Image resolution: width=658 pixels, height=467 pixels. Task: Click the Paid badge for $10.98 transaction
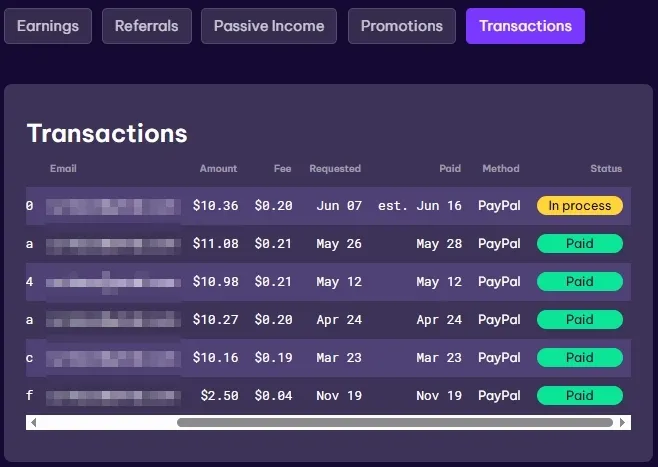[580, 282]
